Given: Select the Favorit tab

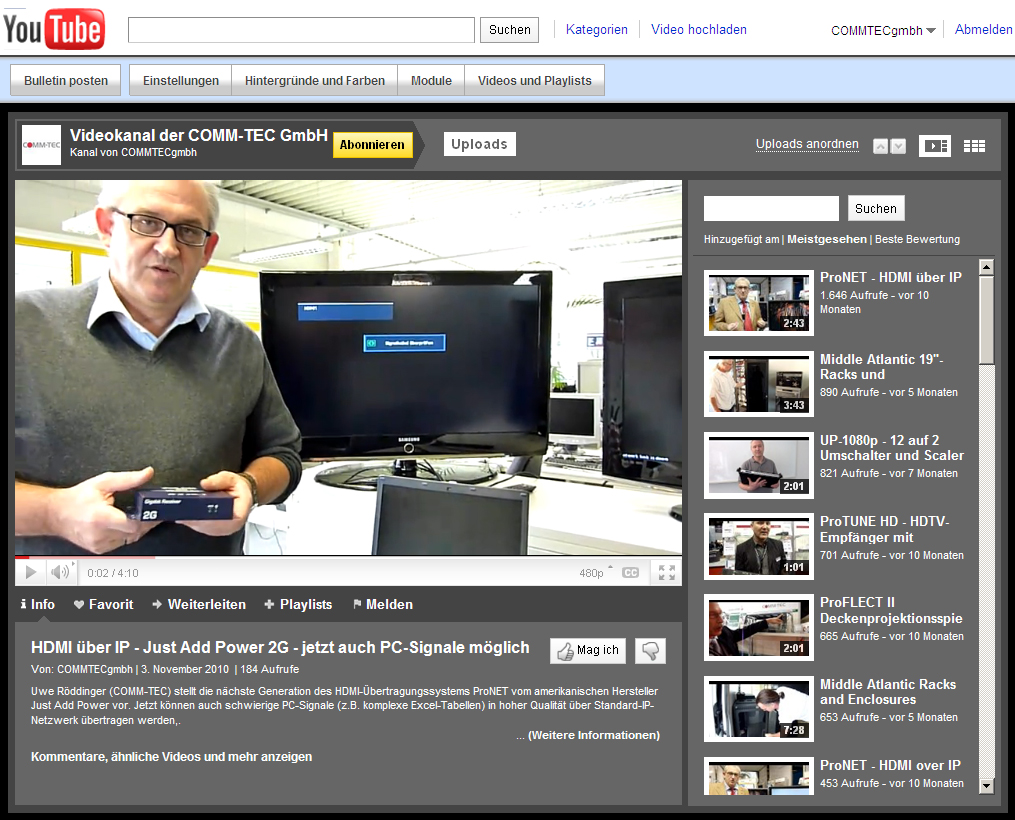Looking at the screenshot, I should 104,604.
